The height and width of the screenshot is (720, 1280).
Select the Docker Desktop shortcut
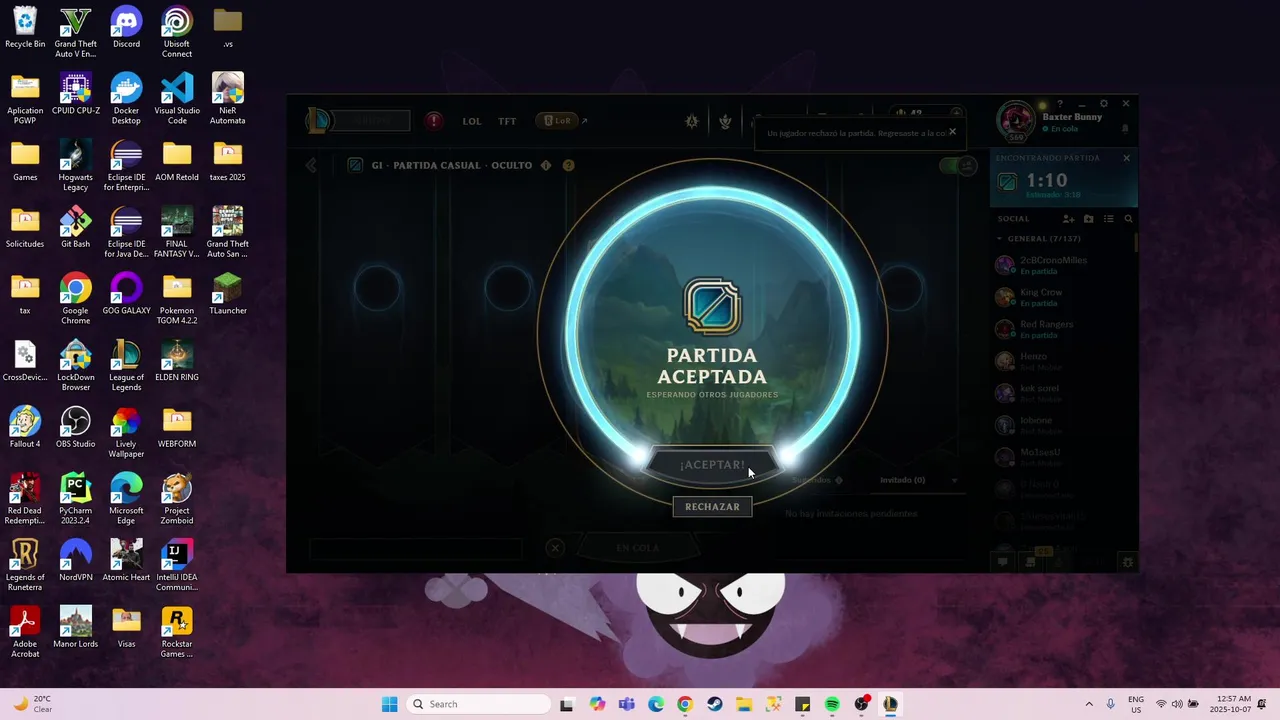(x=126, y=99)
